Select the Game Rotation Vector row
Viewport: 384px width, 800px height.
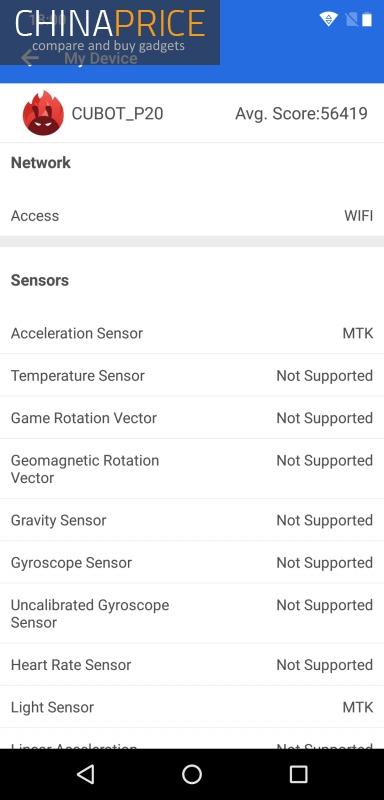192,418
